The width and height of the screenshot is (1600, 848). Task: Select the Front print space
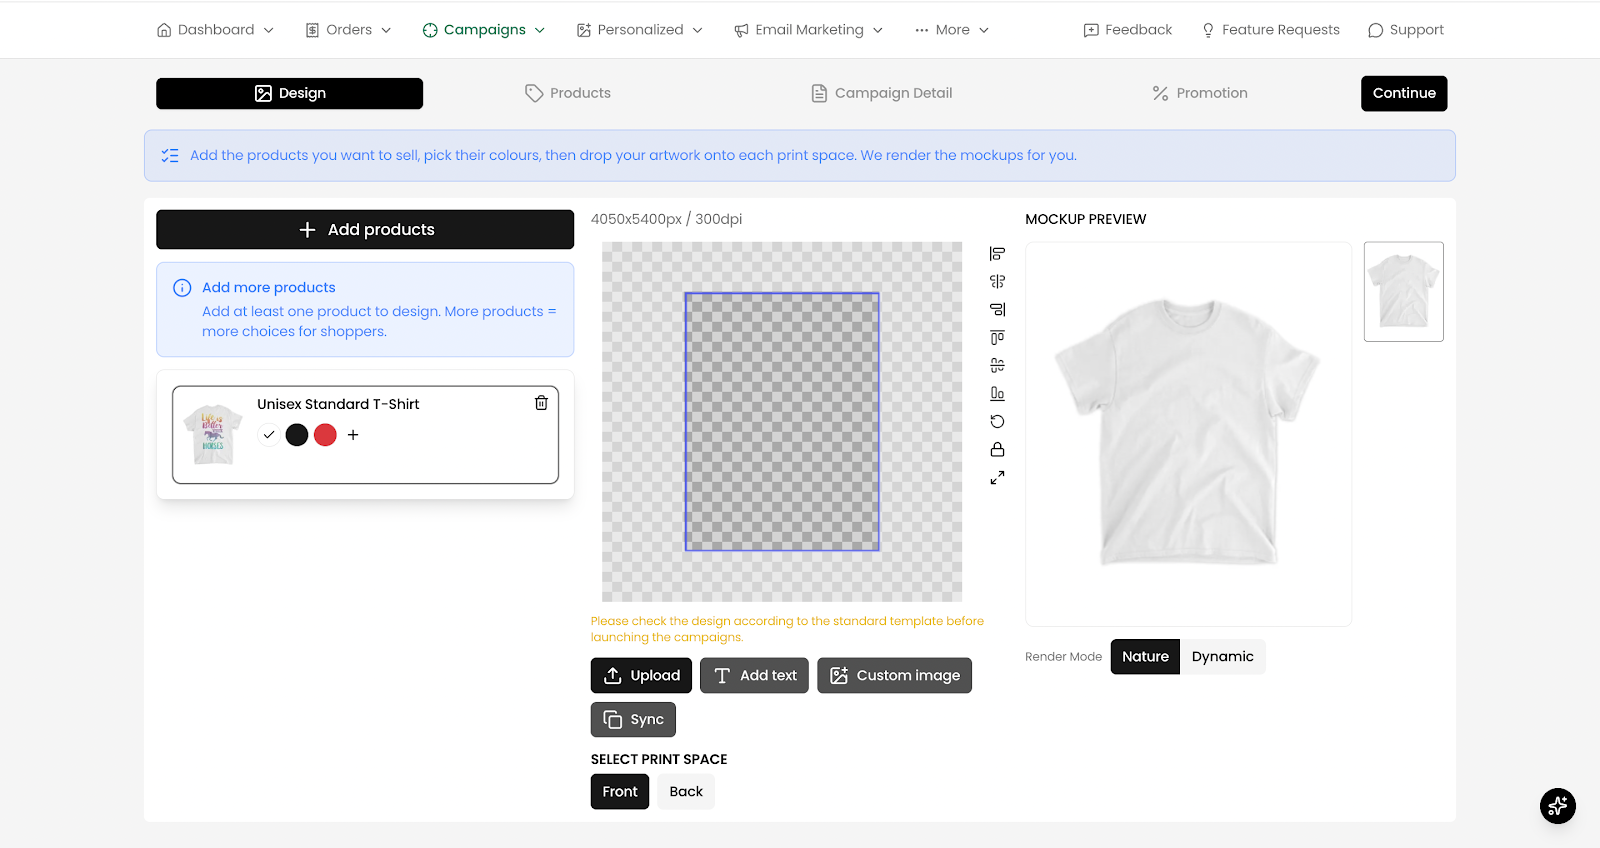coord(620,791)
